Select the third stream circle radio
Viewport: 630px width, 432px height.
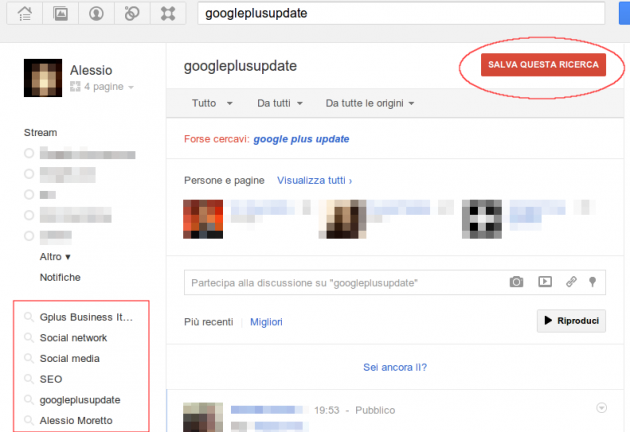click(29, 195)
